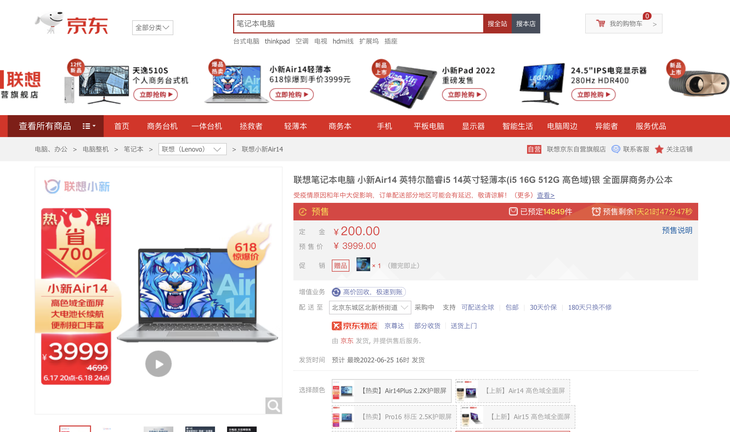Open the 平板电脑 nav tab

(429, 126)
